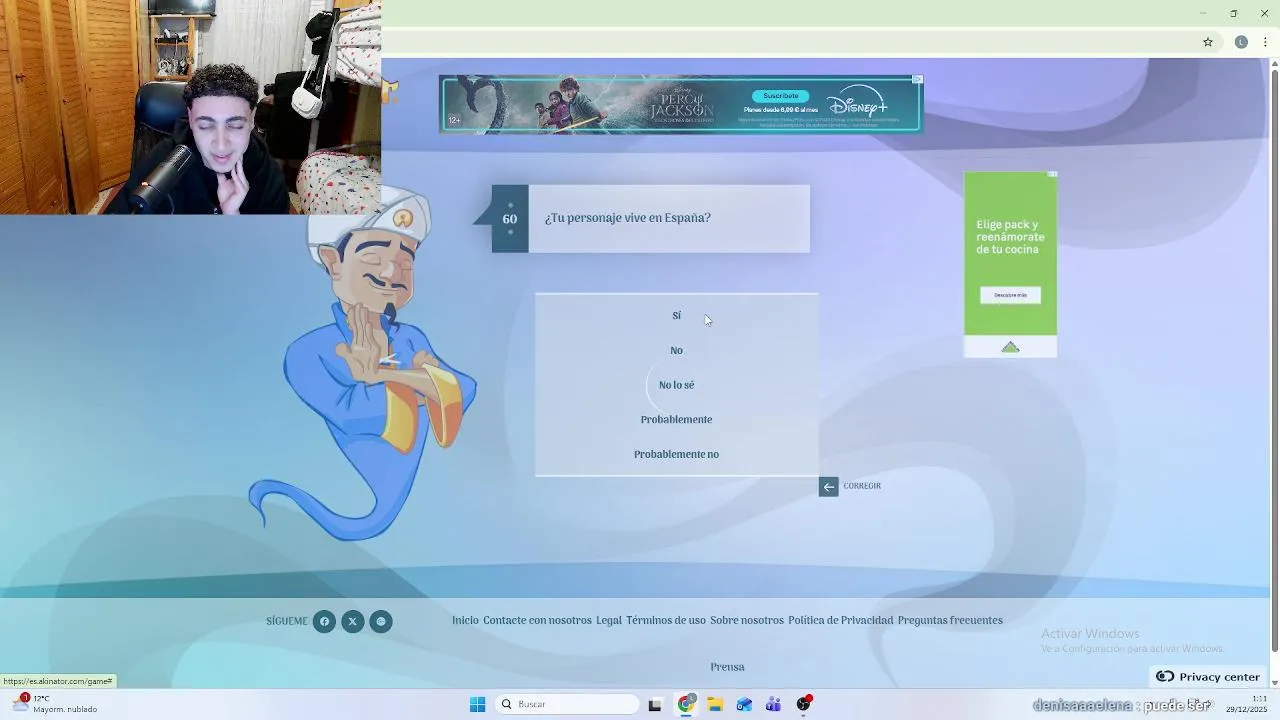Viewport: 1280px width, 720px height.
Task: Open 'Contacte con nosotros' link
Action: (537, 621)
